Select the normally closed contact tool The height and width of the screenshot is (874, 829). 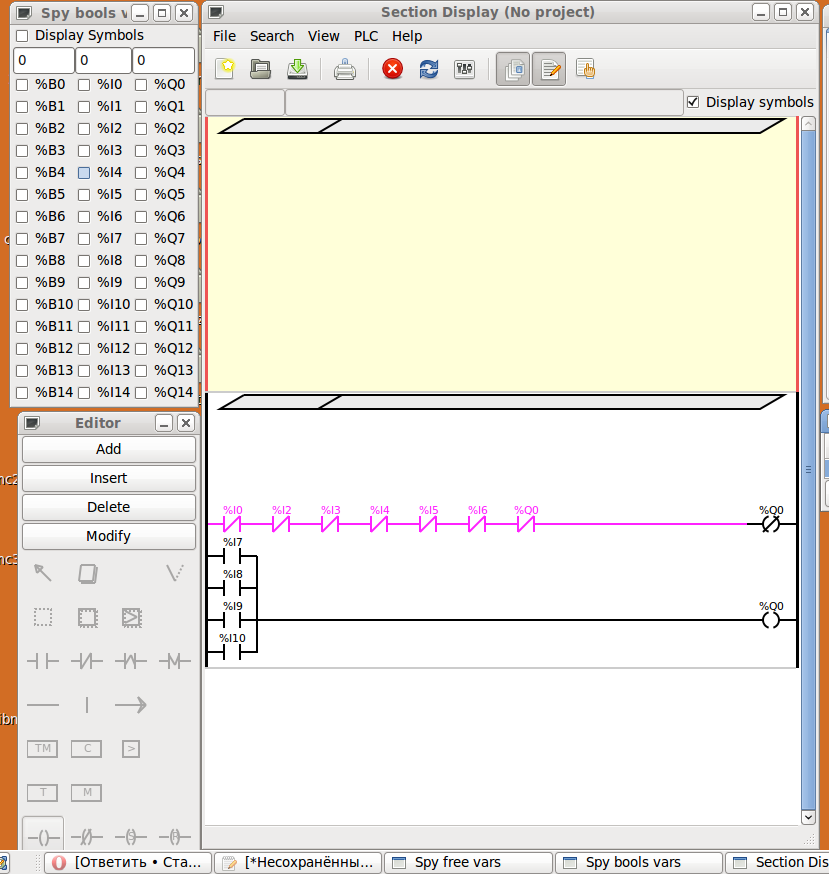tap(87, 661)
